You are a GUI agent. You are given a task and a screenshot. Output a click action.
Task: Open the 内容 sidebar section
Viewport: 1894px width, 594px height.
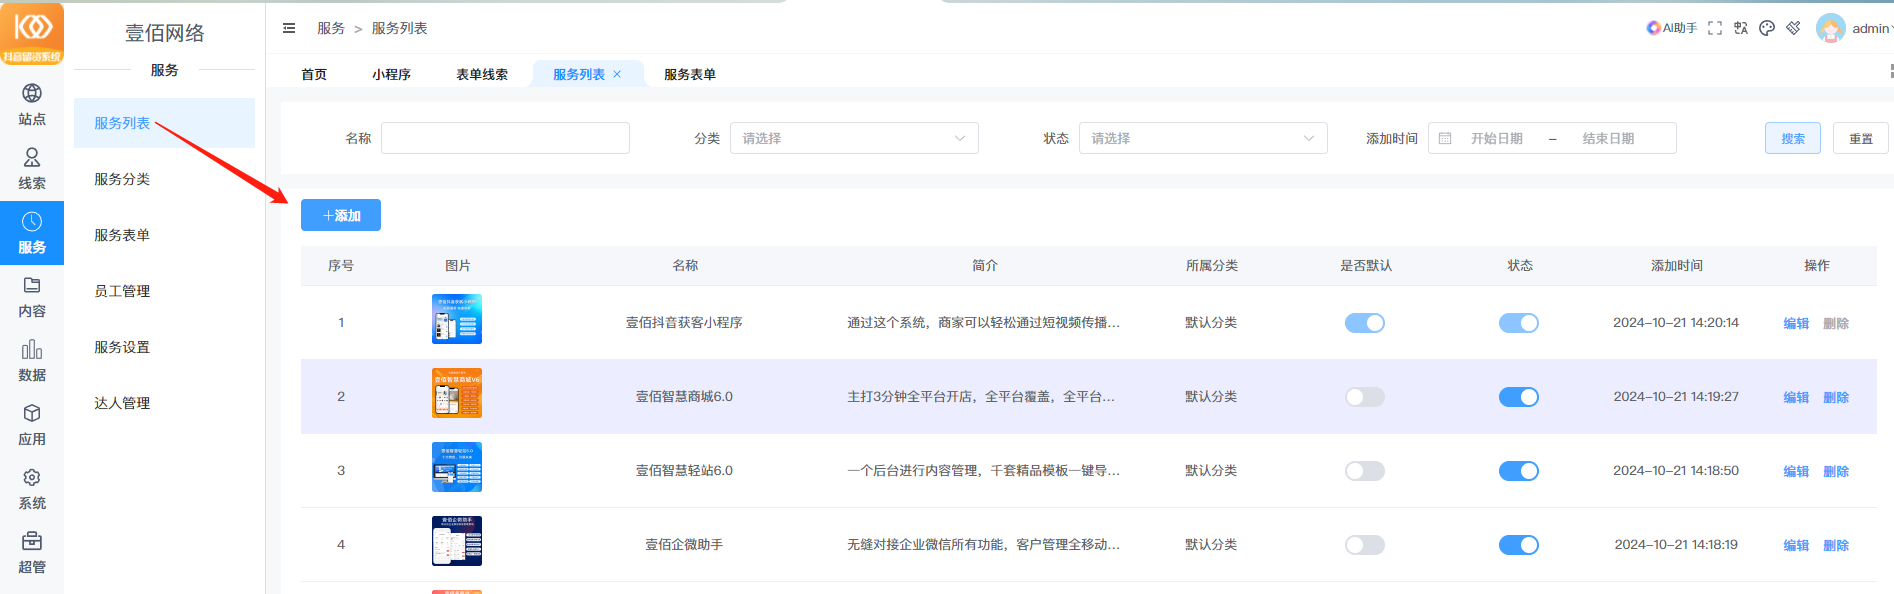coord(32,297)
